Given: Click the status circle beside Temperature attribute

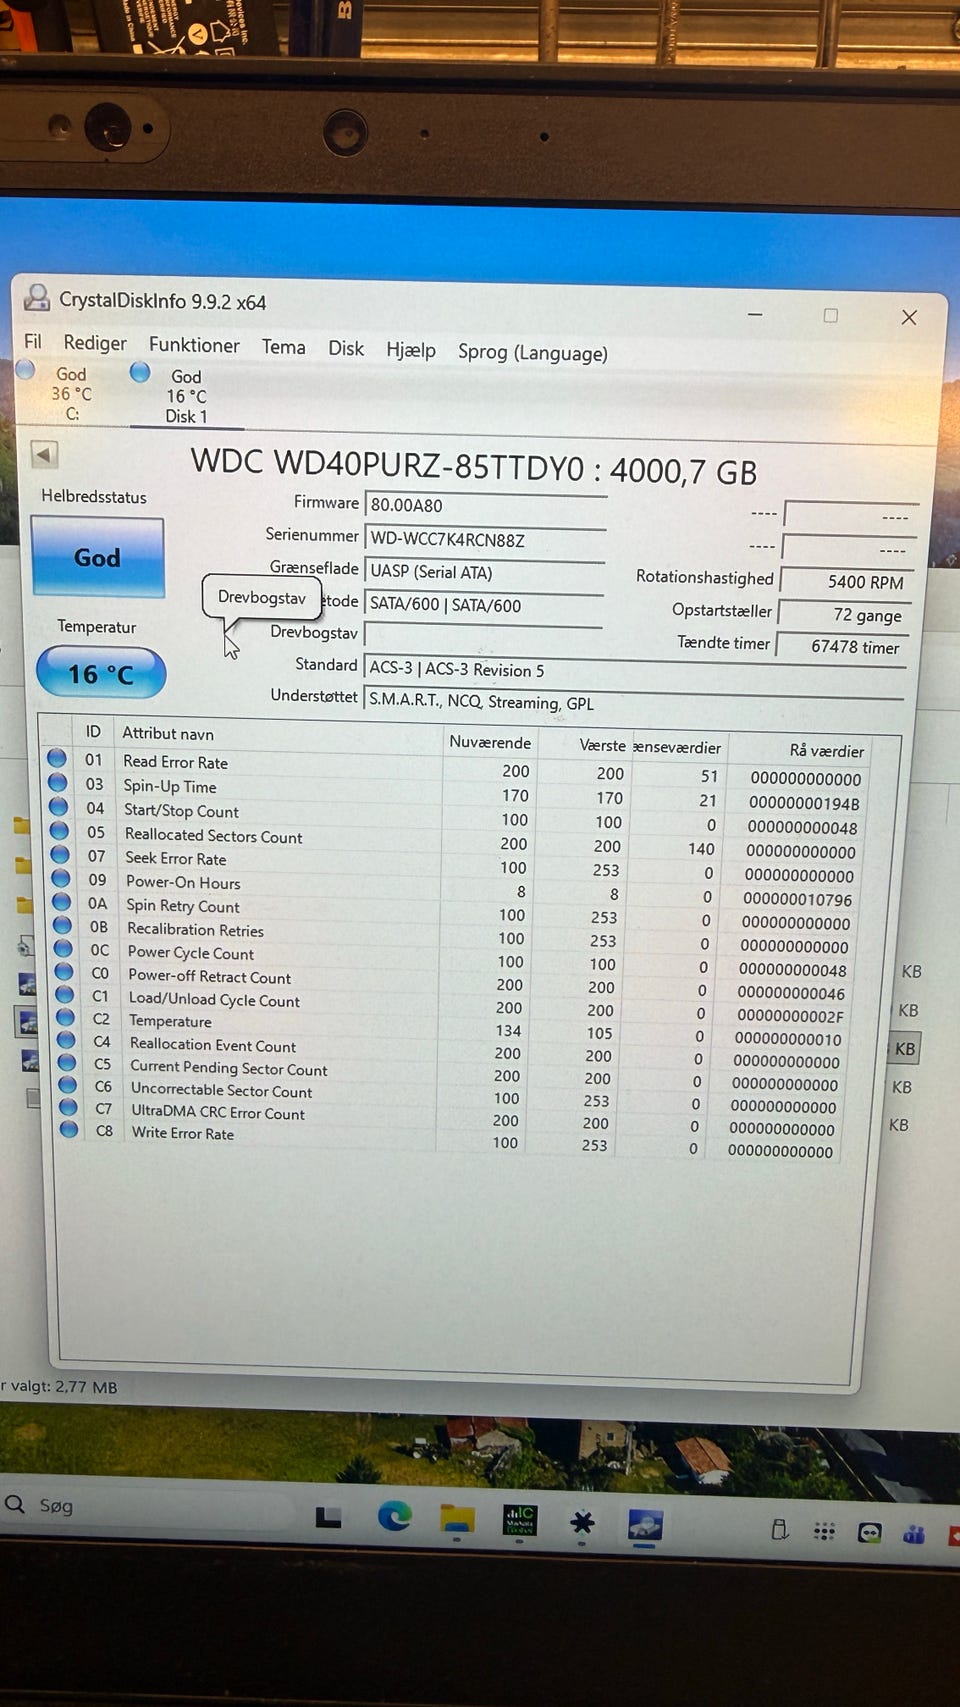Looking at the screenshot, I should click(x=66, y=1018).
